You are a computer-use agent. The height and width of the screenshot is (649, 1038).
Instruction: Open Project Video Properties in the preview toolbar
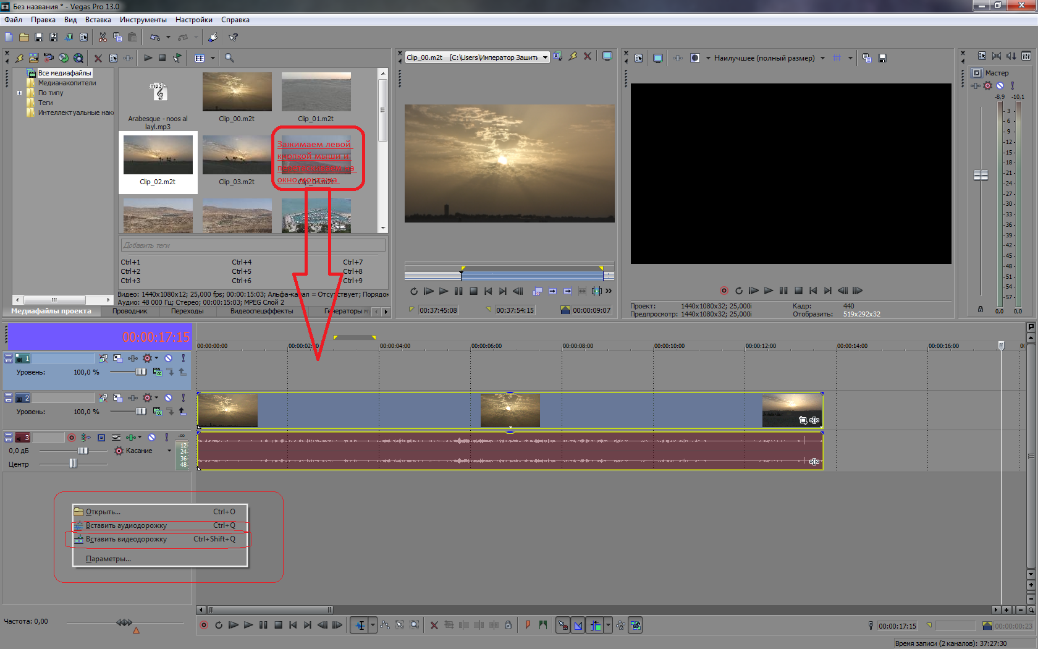(638, 58)
